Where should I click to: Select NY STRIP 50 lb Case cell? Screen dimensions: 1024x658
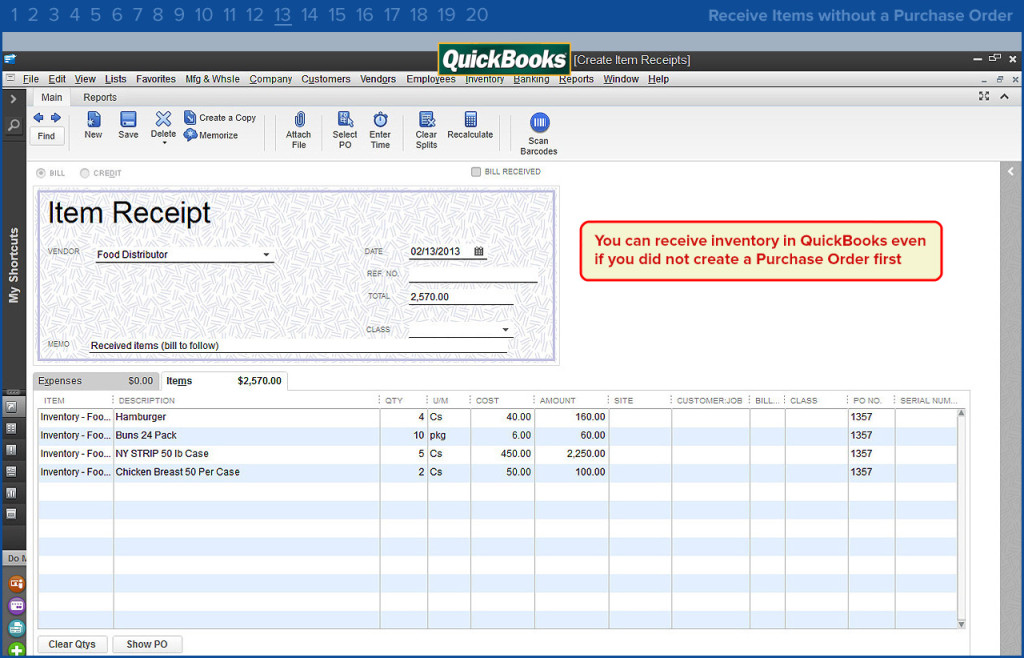(x=246, y=454)
